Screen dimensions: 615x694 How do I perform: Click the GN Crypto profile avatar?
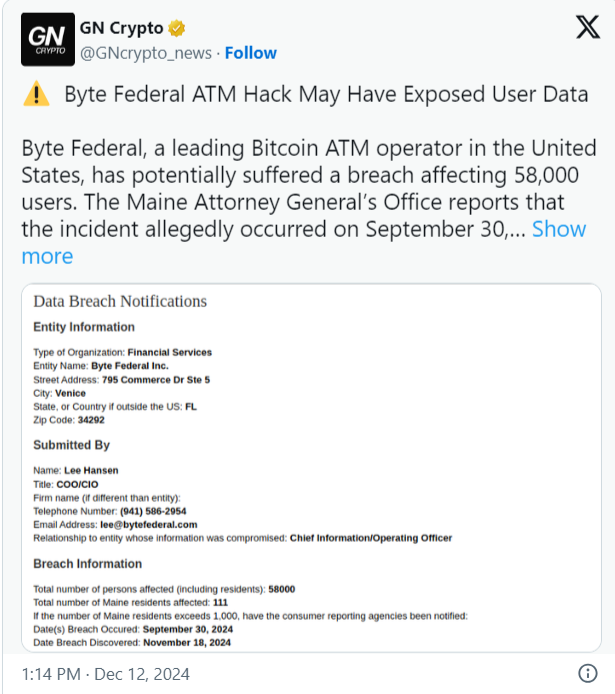coord(45,39)
